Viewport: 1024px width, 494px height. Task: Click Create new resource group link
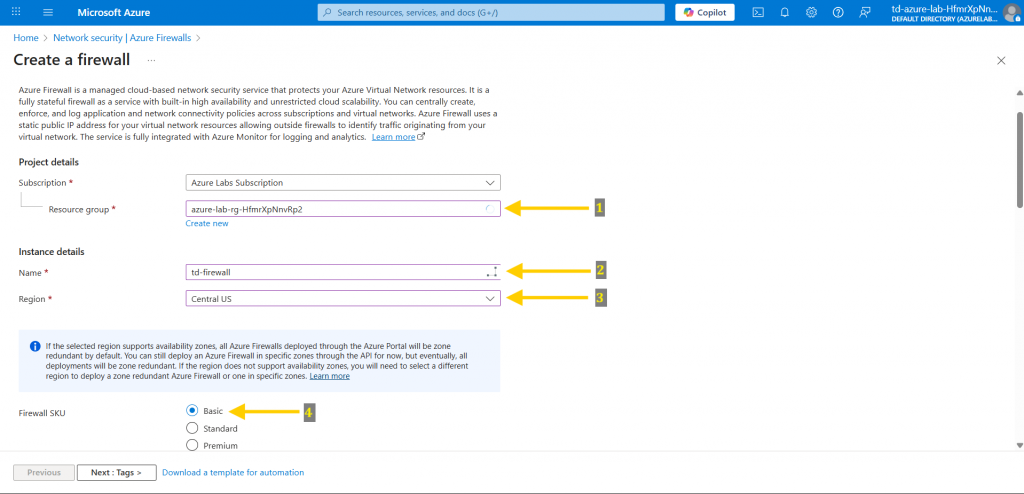point(207,223)
